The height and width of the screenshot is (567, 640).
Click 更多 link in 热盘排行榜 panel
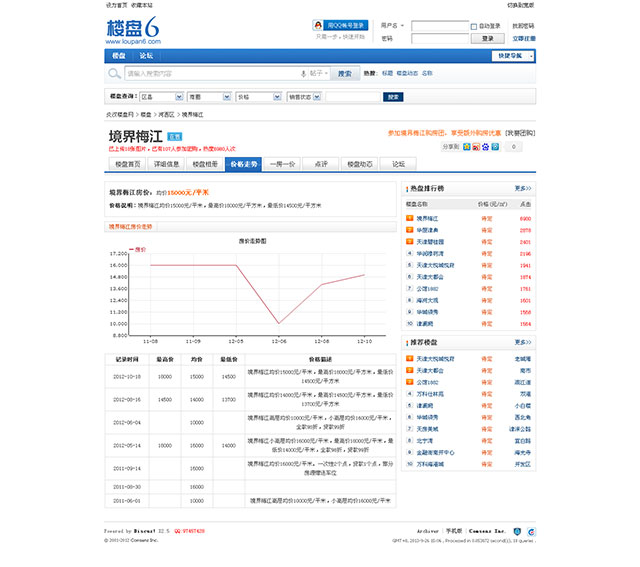(x=522, y=188)
